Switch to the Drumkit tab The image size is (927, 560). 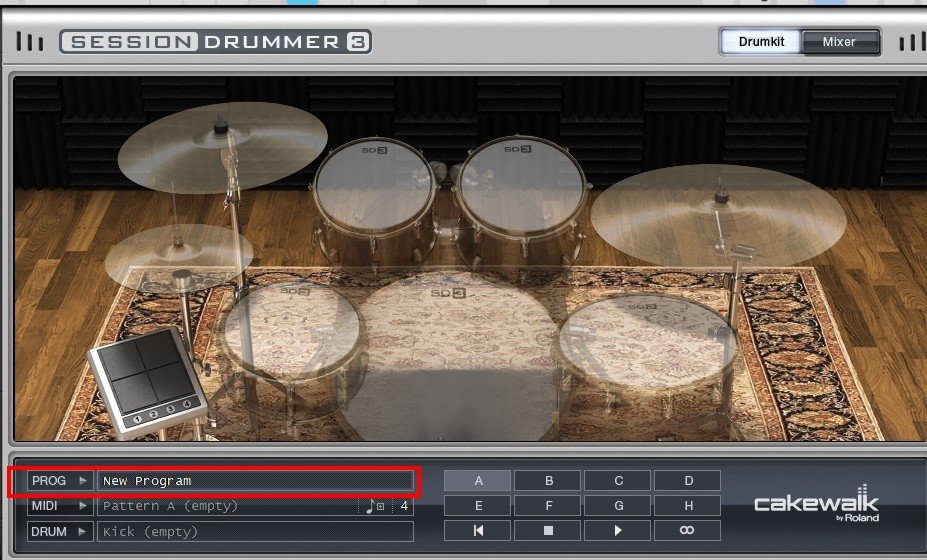[760, 42]
